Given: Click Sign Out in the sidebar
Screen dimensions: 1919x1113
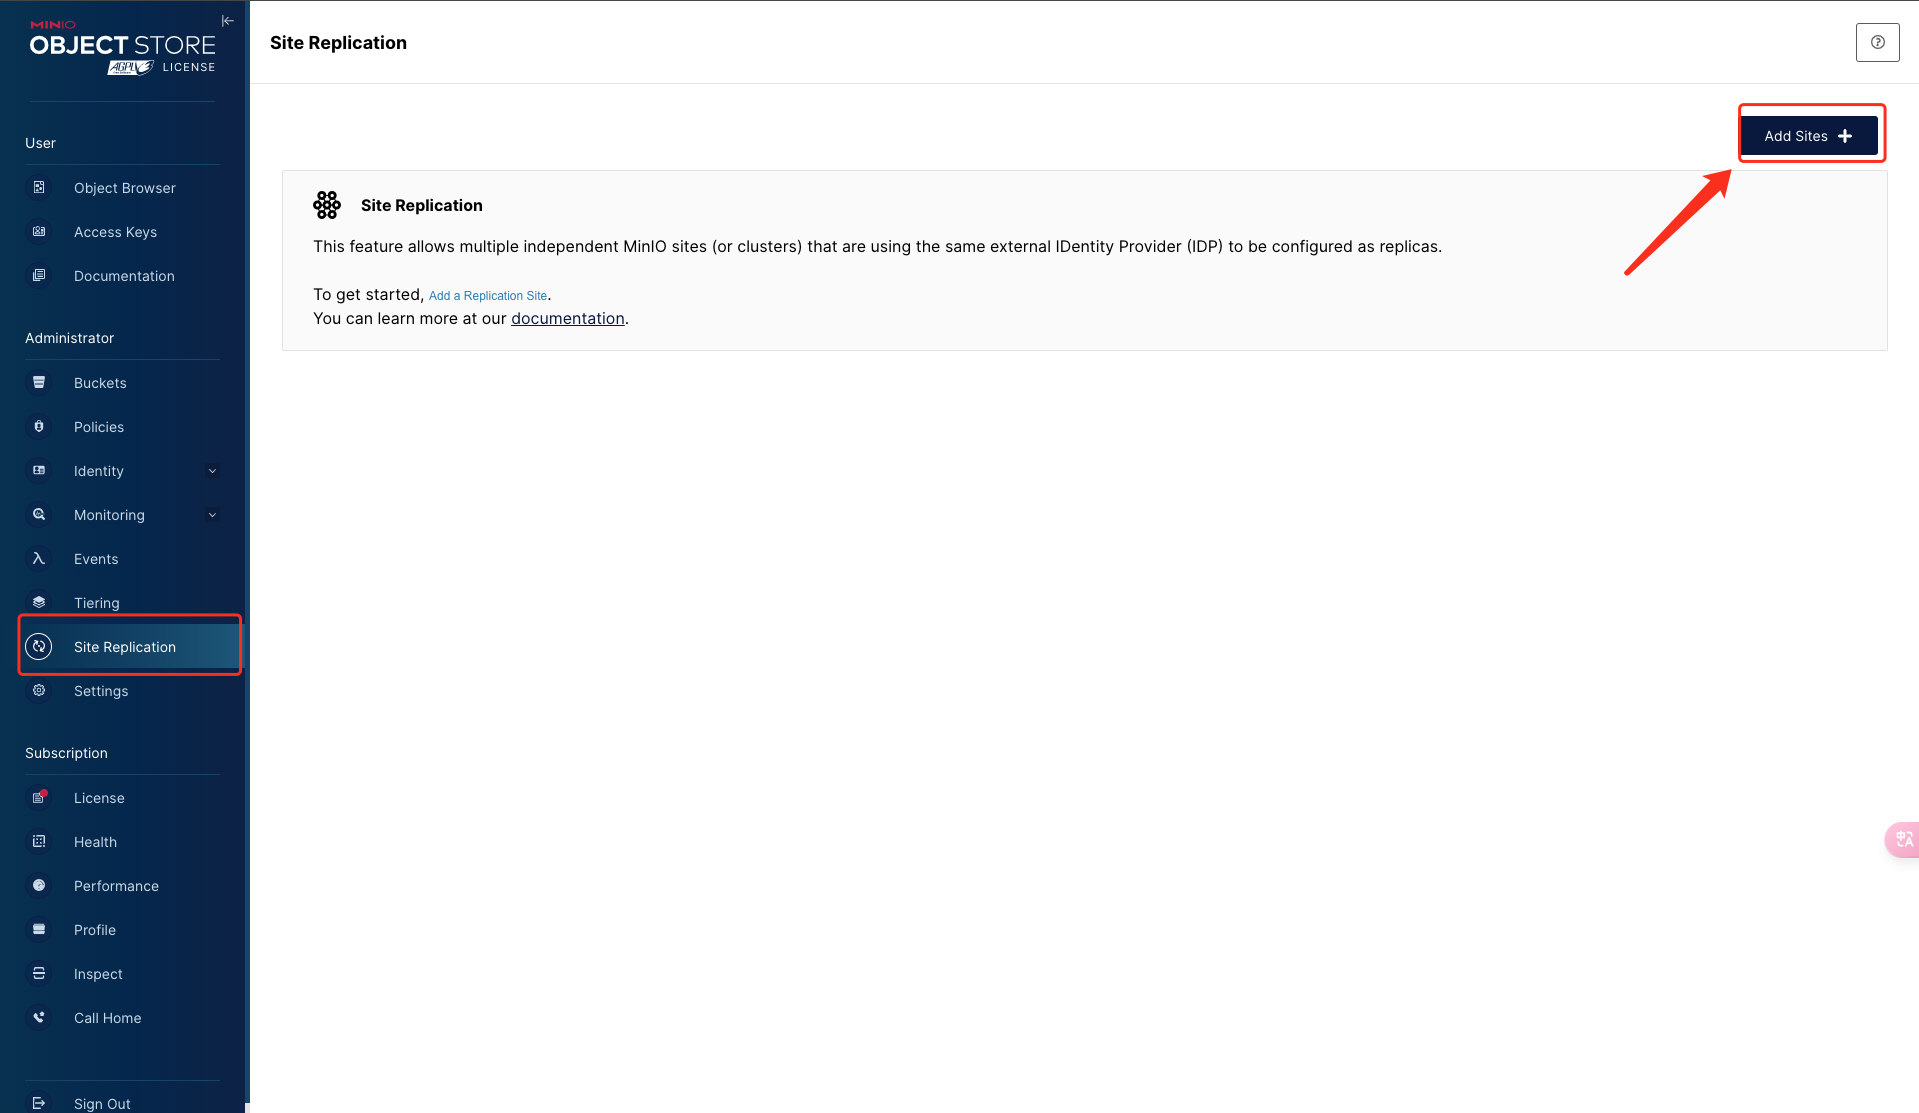Looking at the screenshot, I should point(102,1103).
